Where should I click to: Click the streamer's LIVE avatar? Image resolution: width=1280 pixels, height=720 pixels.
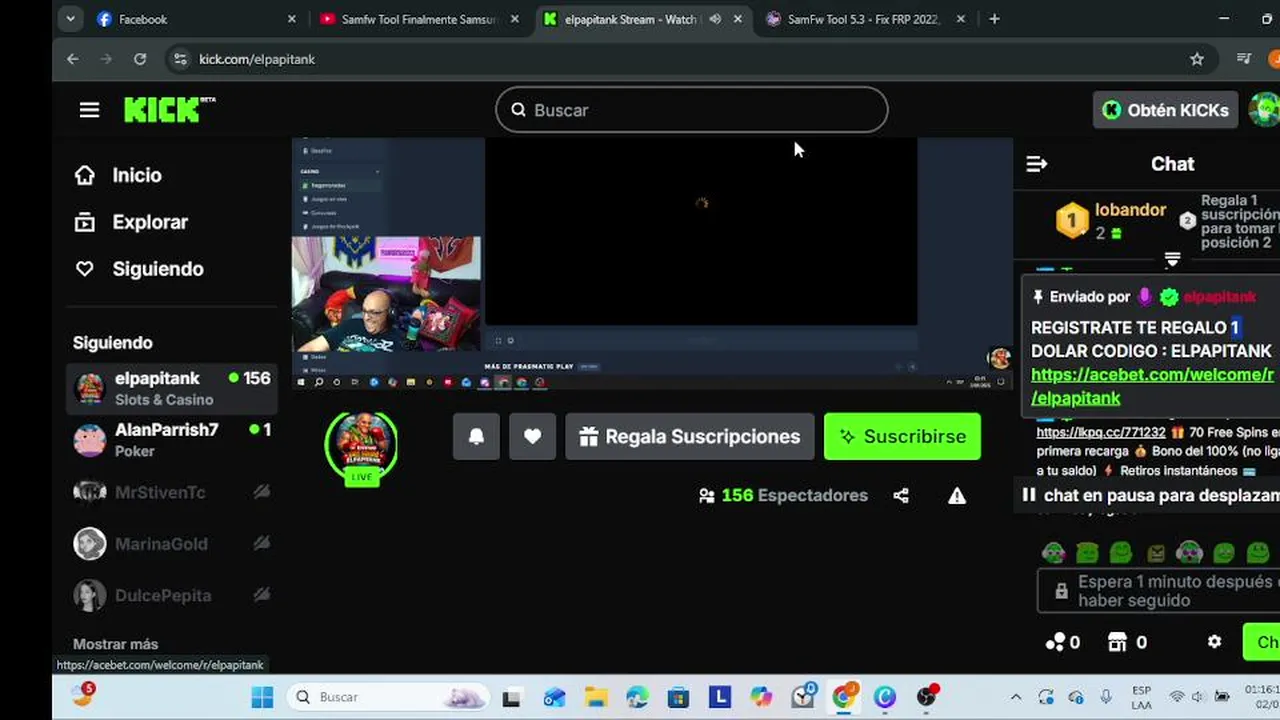361,446
